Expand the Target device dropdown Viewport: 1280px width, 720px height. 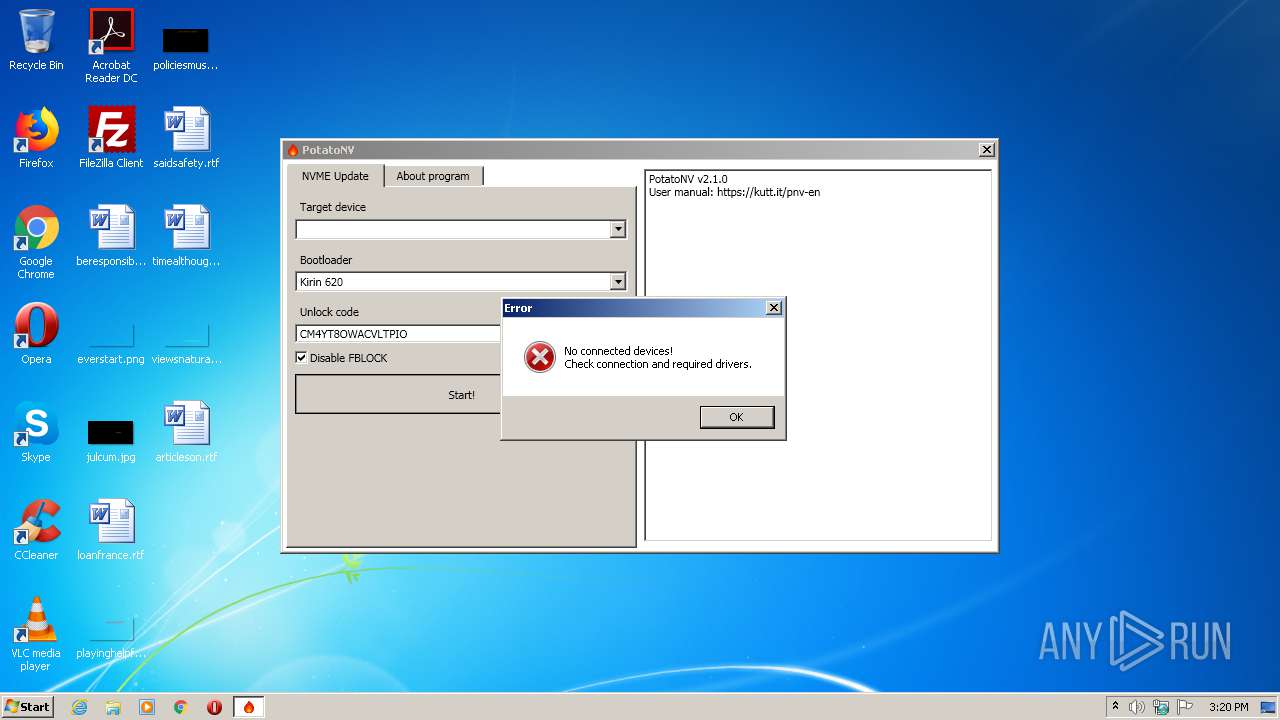pos(618,229)
